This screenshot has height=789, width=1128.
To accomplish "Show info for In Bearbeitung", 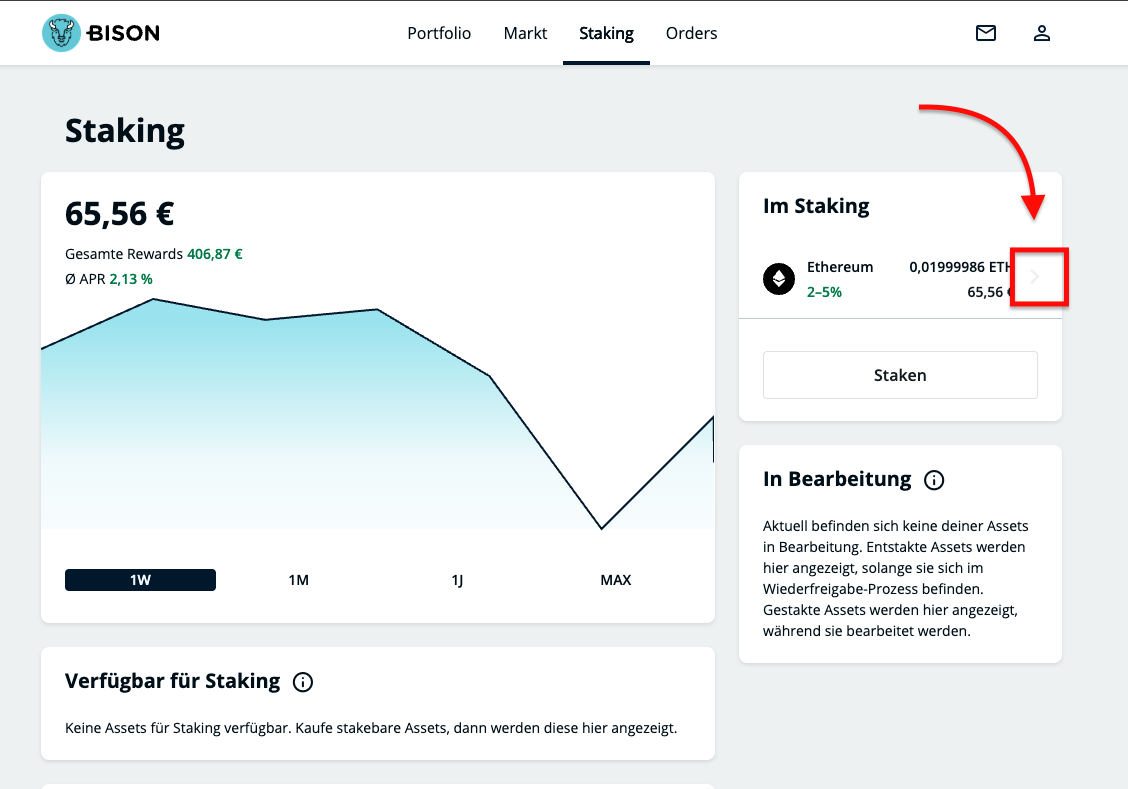I will [x=934, y=480].
